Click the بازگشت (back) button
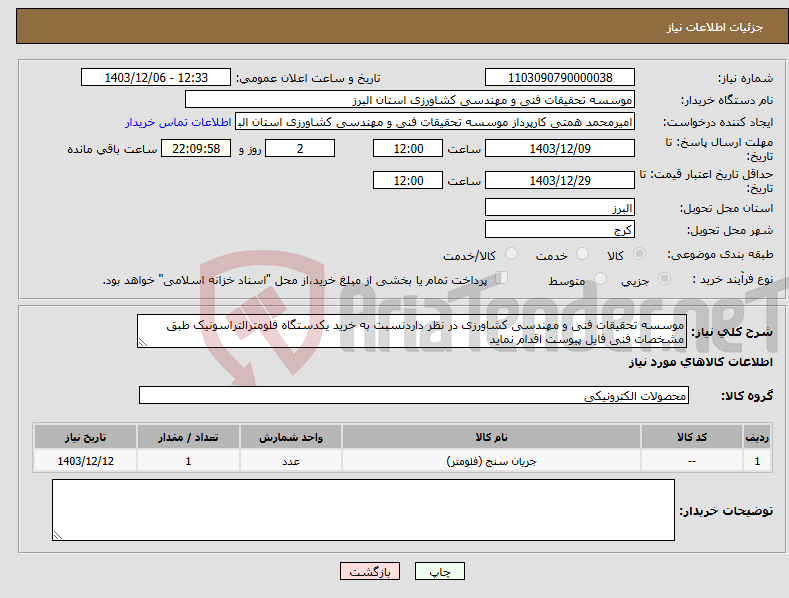789x598 pixels. click(370, 571)
